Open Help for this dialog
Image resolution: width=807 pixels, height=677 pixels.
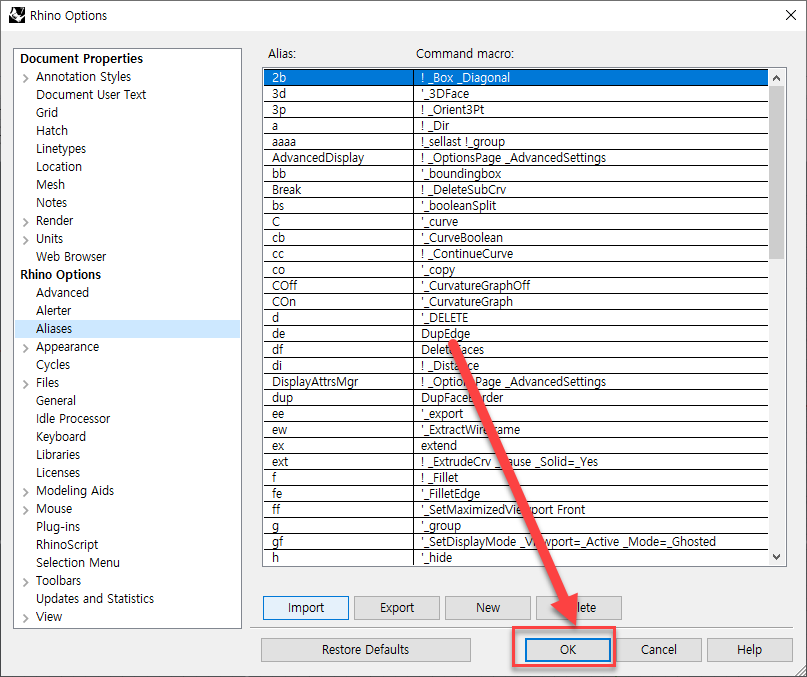point(749,650)
